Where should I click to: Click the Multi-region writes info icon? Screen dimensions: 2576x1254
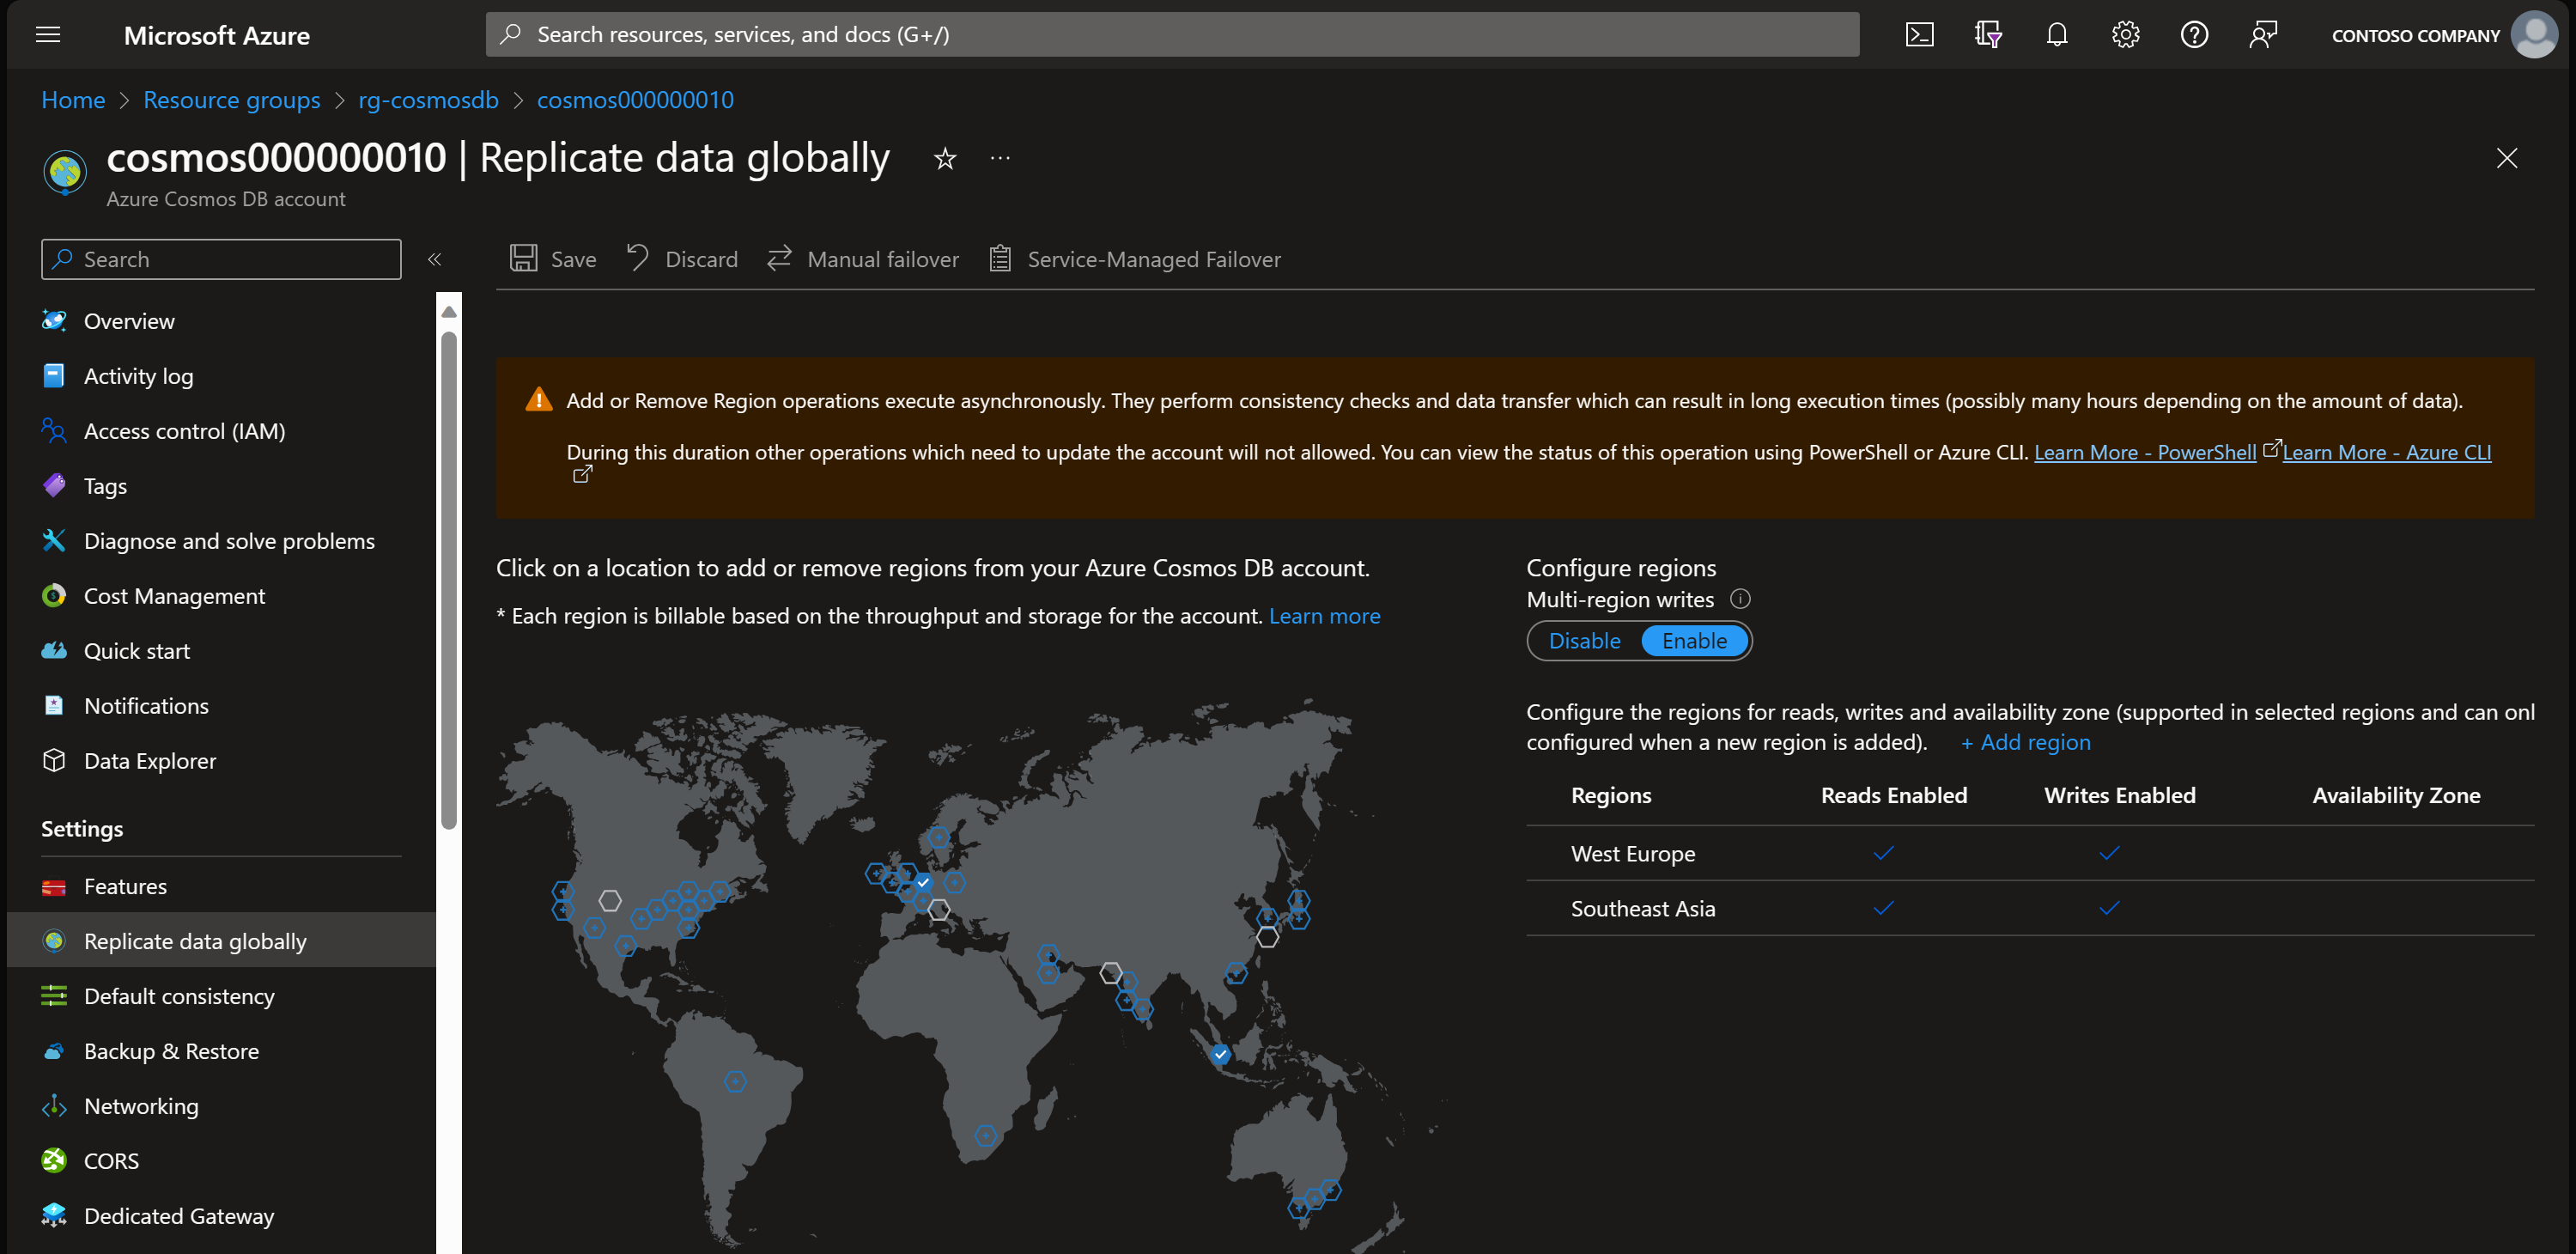coord(1740,599)
